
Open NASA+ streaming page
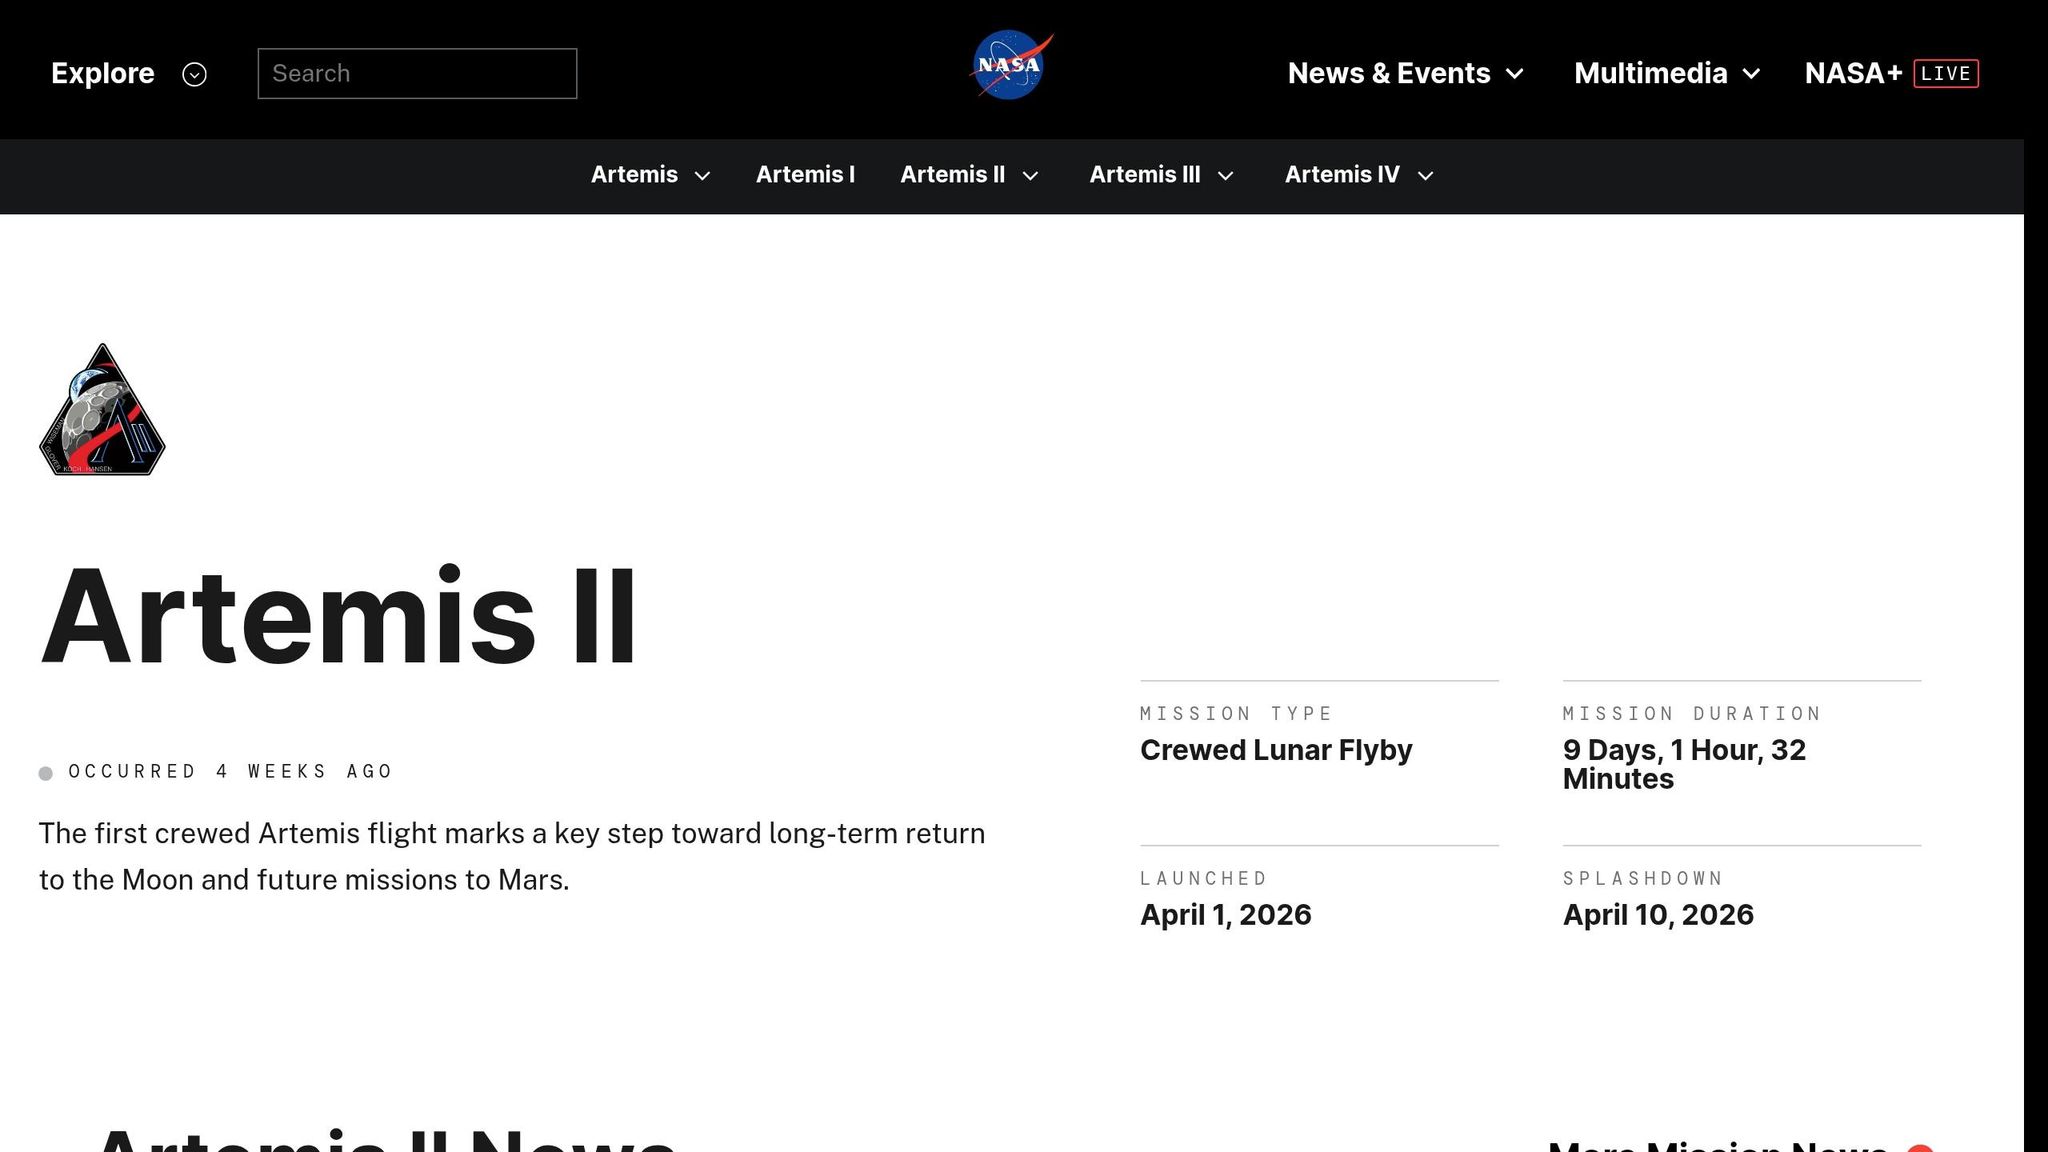(1854, 73)
